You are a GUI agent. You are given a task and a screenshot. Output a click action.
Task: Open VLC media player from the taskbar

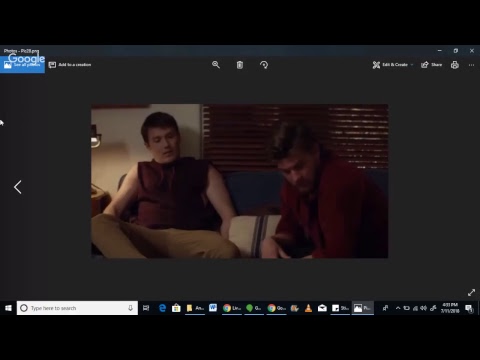pos(308,308)
